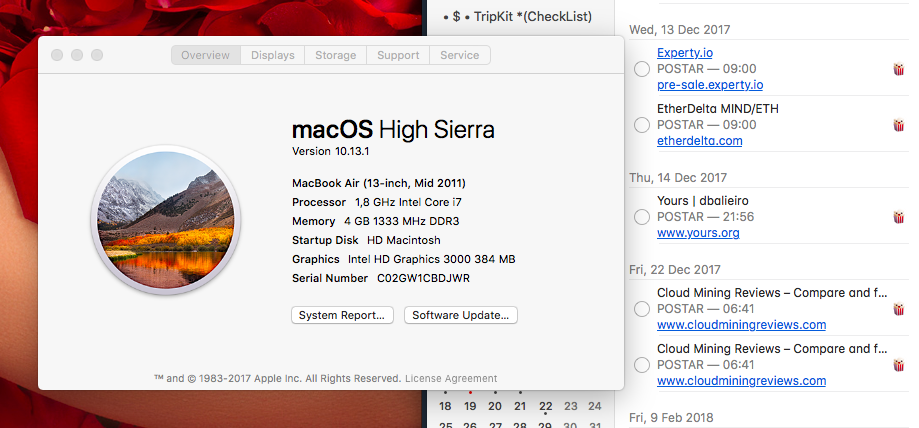Close the About This Mac window
This screenshot has width=919, height=428.
click(57, 55)
